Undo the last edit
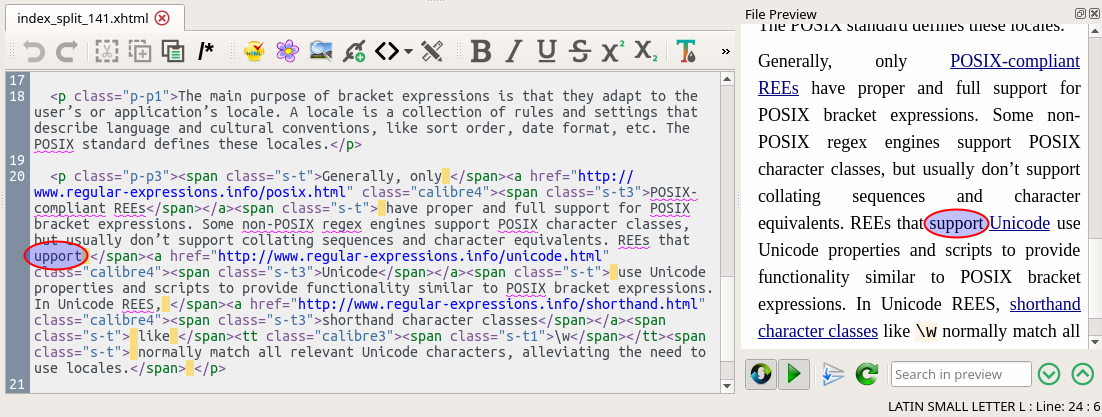The width and height of the screenshot is (1102, 417). pyautogui.click(x=34, y=51)
